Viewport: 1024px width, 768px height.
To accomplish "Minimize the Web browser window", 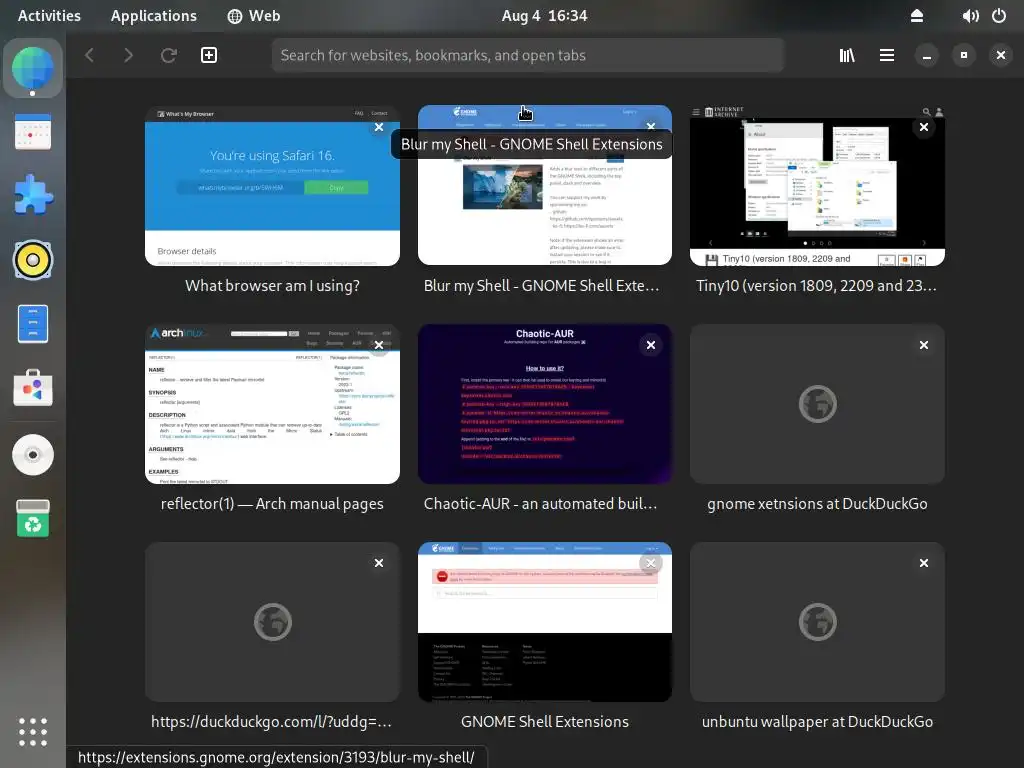I will tap(927, 56).
